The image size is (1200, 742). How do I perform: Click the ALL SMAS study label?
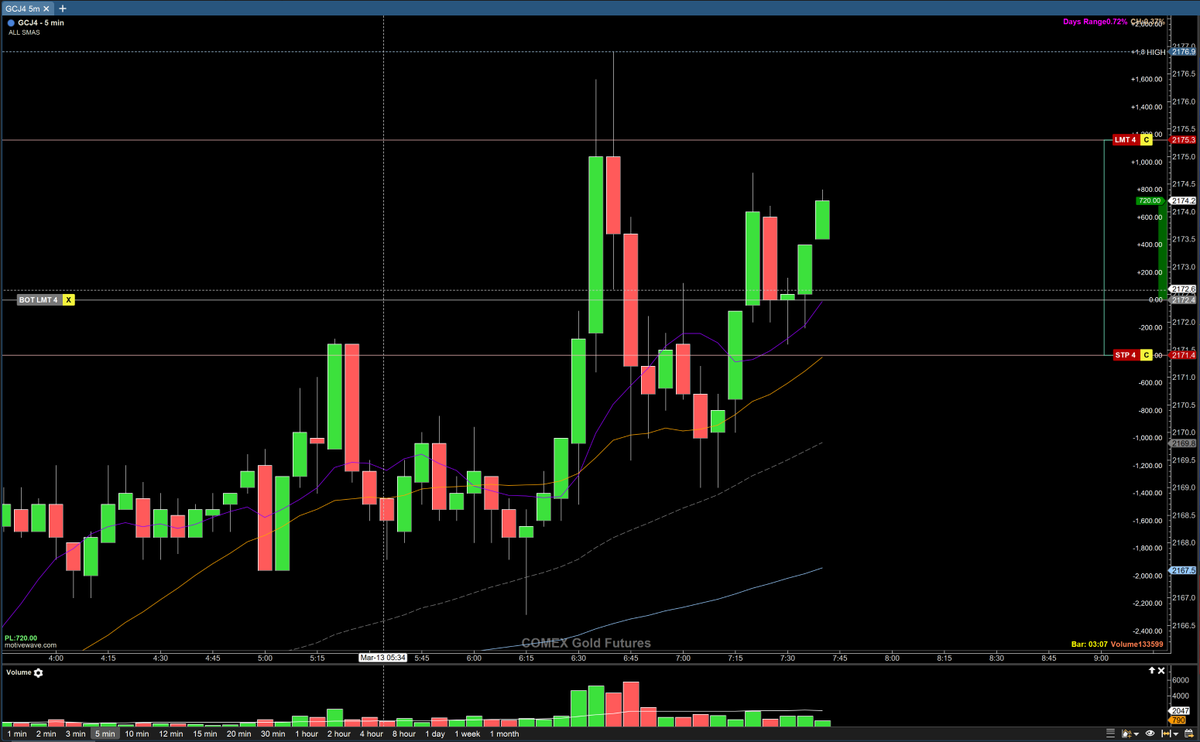point(24,33)
